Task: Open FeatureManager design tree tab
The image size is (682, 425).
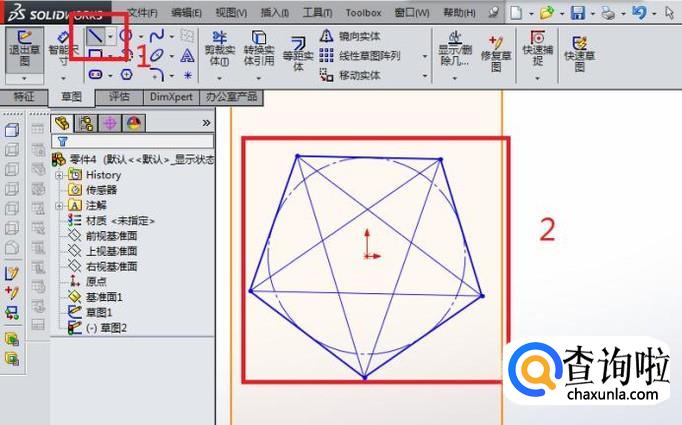Action: 62,124
